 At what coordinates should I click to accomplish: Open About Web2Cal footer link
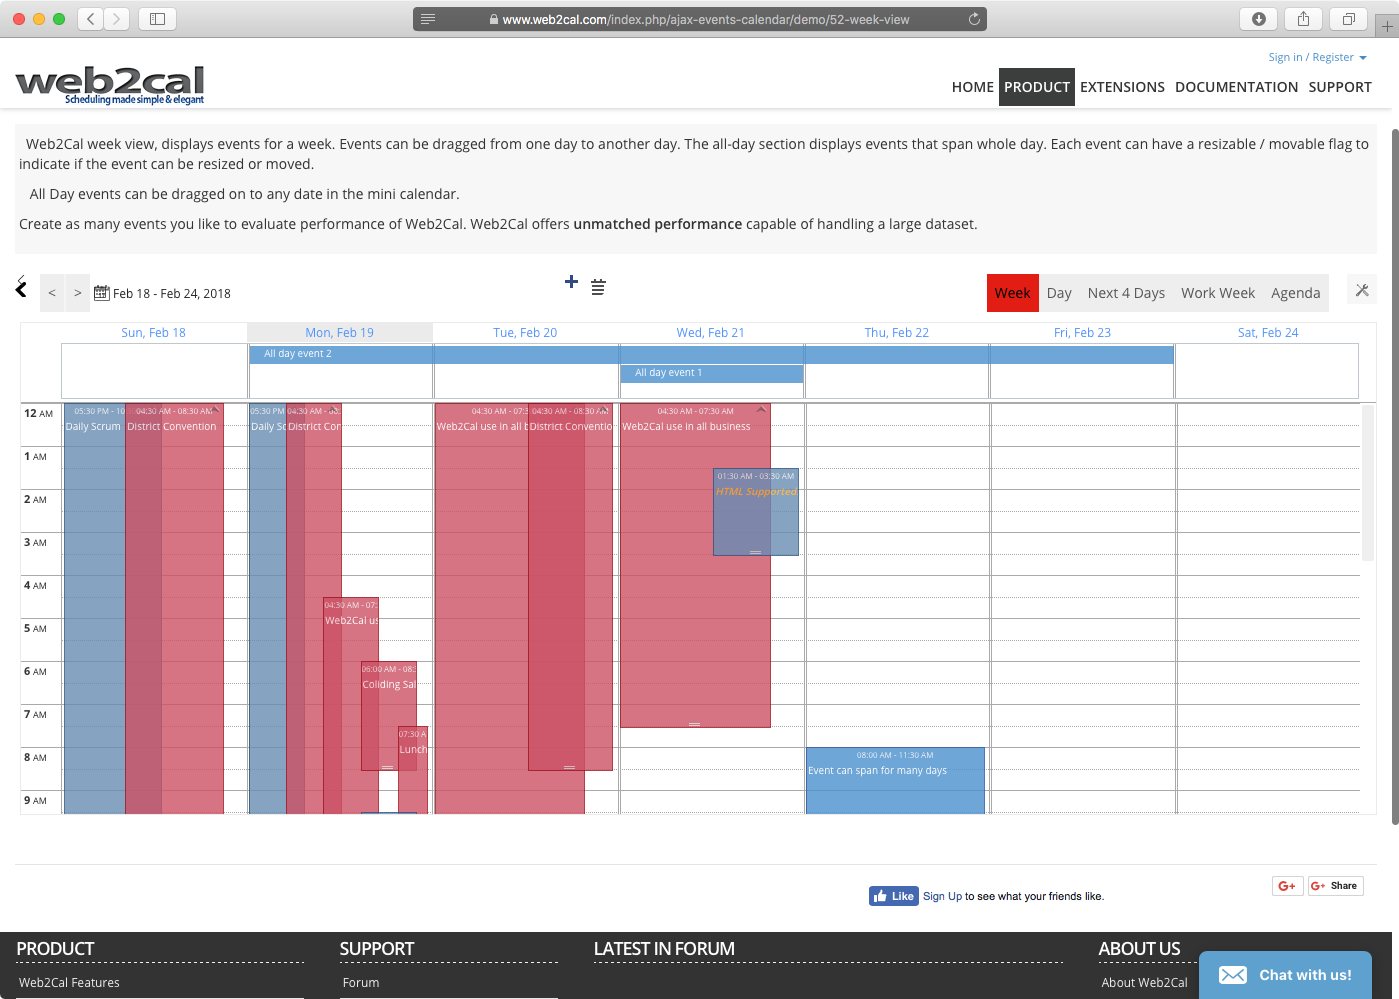pyautogui.click(x=1144, y=983)
